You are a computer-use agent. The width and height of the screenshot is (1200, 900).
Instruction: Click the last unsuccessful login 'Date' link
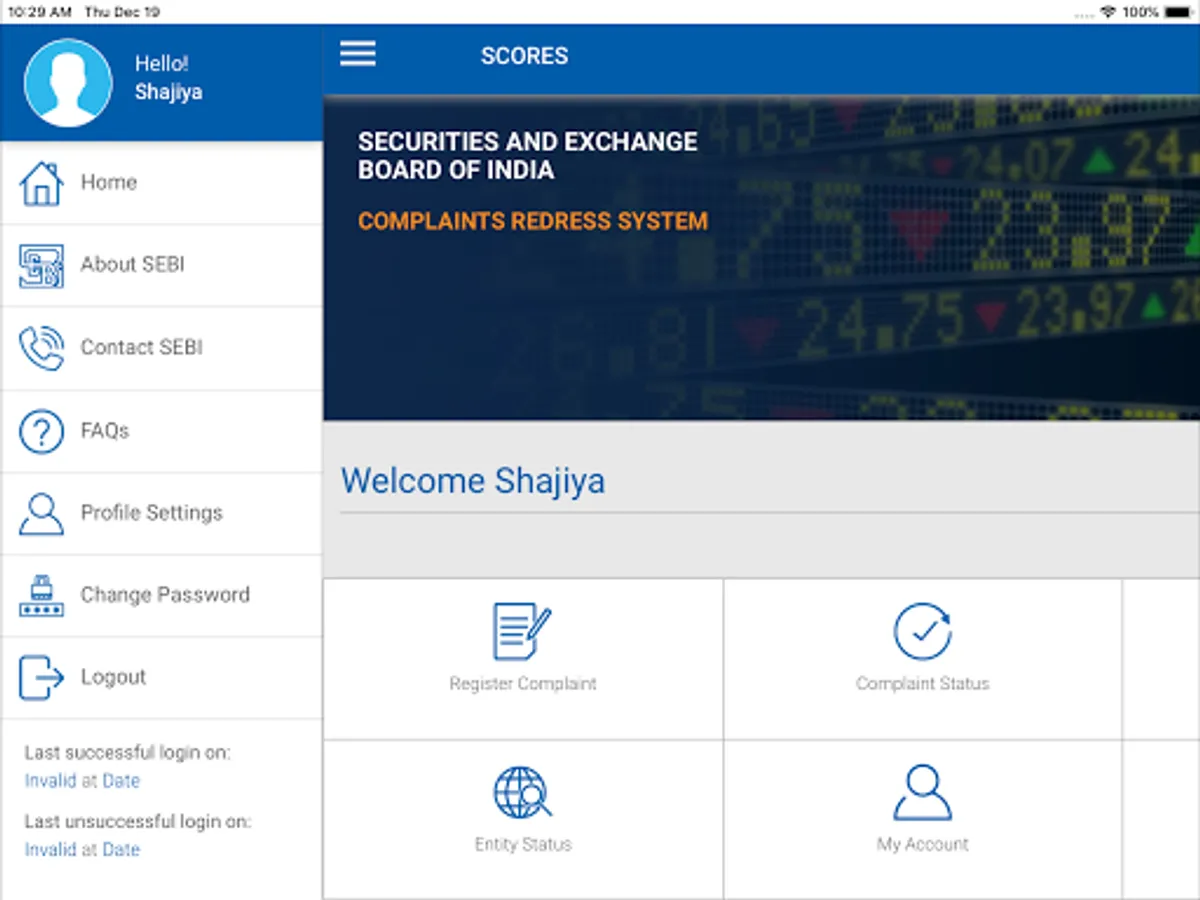121,850
